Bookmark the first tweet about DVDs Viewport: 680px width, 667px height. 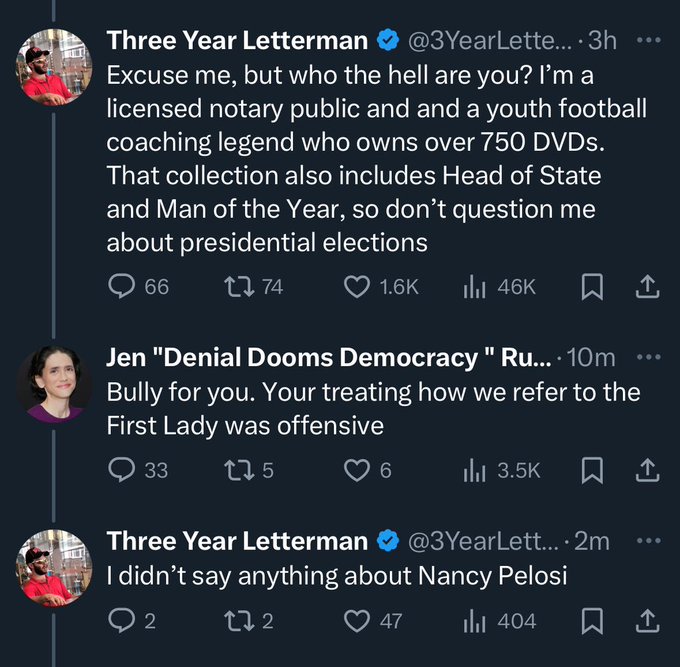592,287
